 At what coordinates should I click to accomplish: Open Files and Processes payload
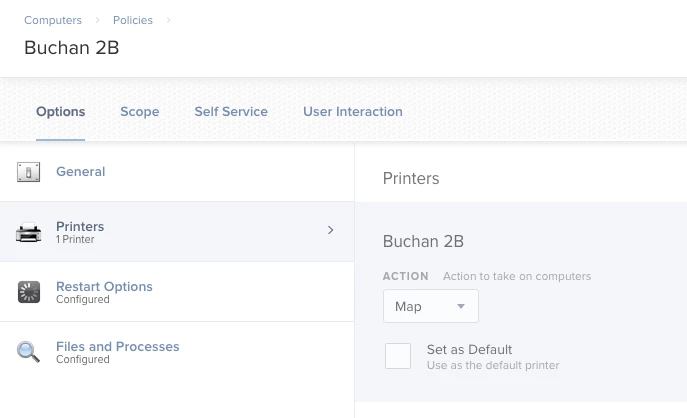[177, 352]
